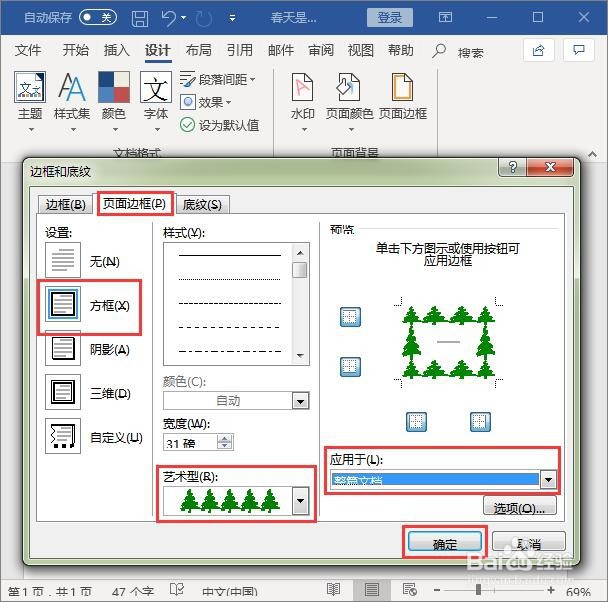Image resolution: width=608 pixels, height=602 pixels.
Task: Toggle the AutoSave switch
Action: [98, 17]
